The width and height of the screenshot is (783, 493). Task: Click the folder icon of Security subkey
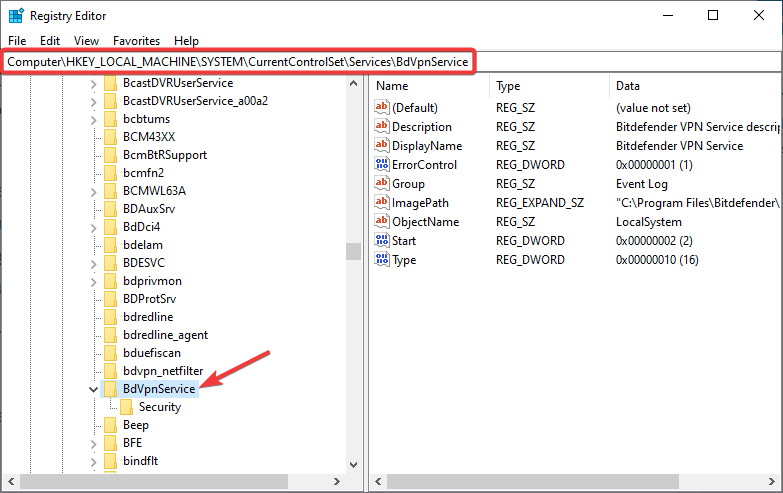(x=126, y=407)
